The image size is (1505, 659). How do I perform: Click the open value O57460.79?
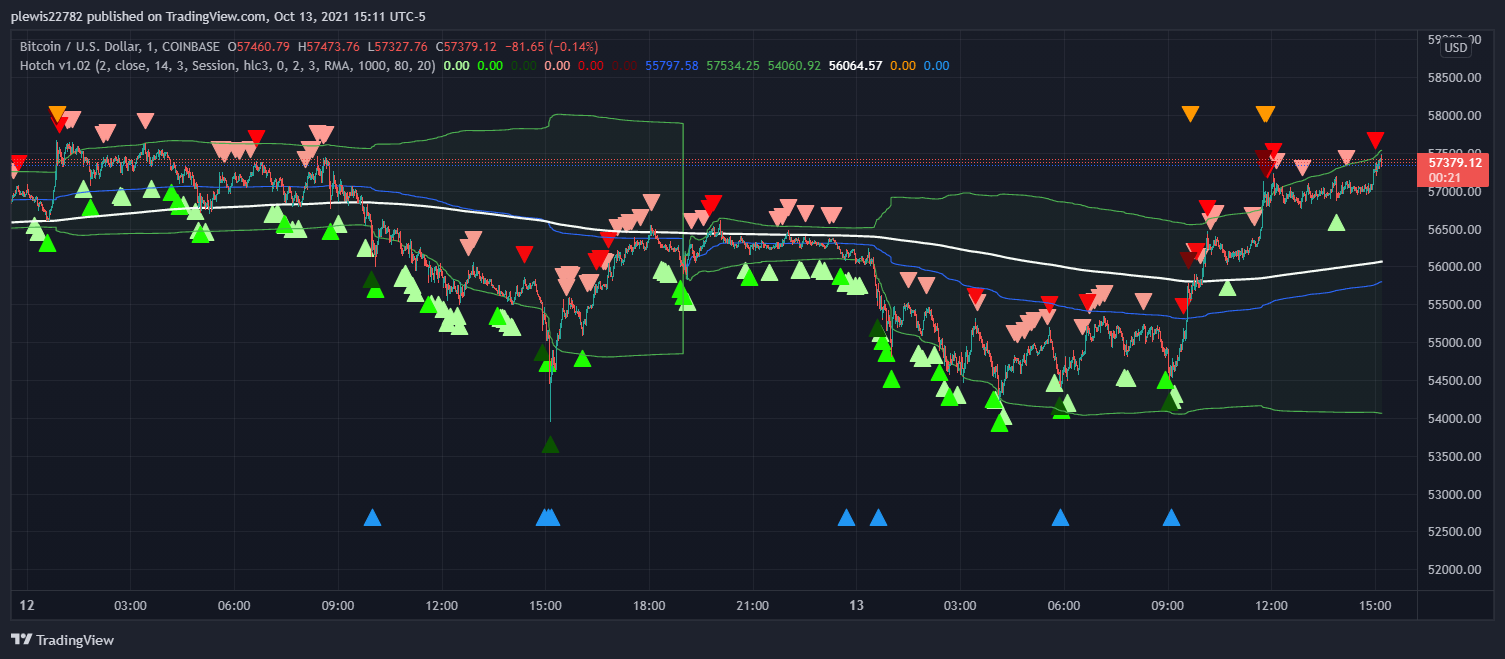coord(259,46)
